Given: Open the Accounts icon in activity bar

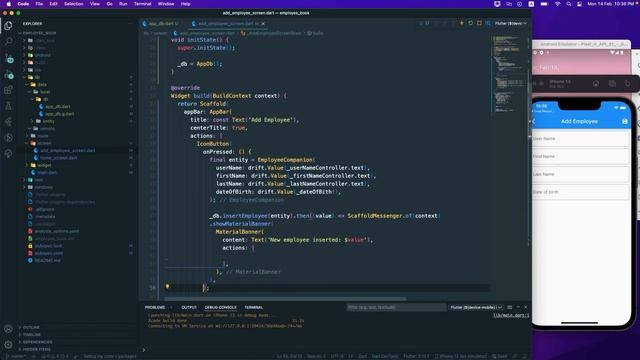Looking at the screenshot, I should (8, 329).
